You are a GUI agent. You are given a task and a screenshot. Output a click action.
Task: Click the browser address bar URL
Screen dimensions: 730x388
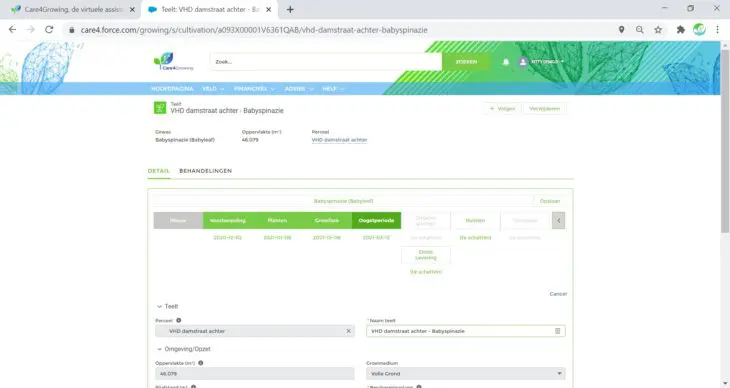pyautogui.click(x=254, y=30)
